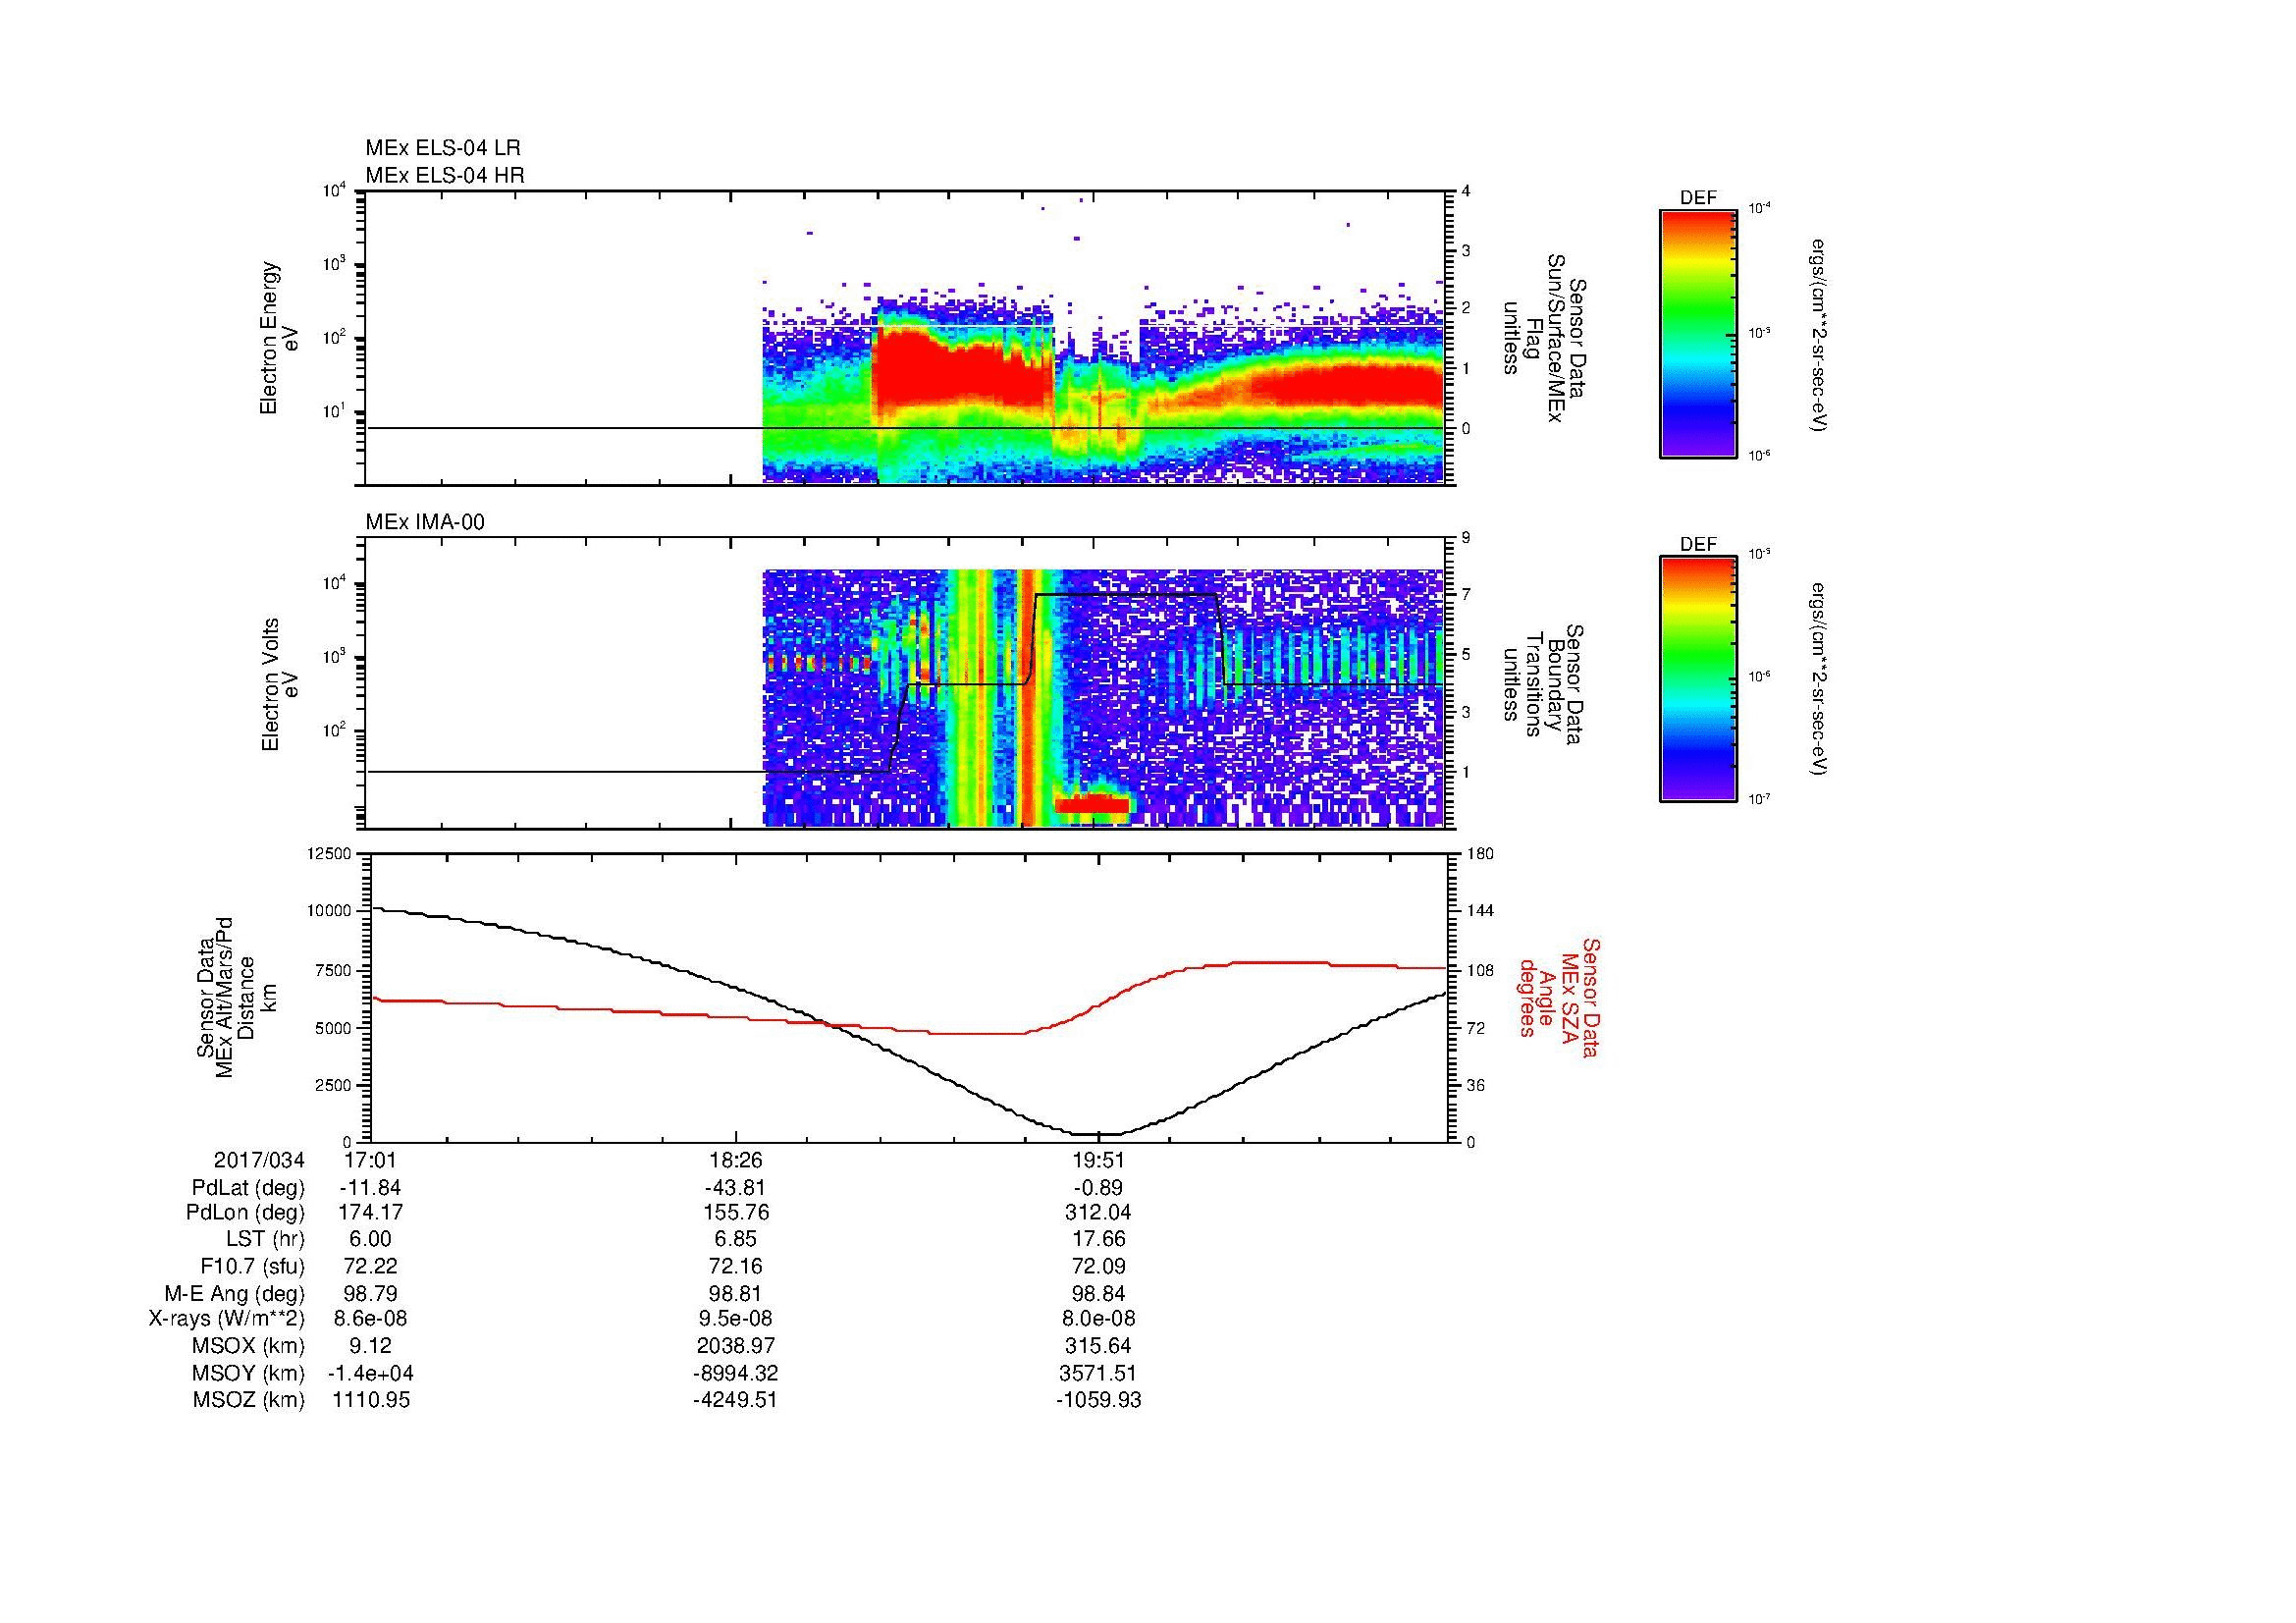Click the SZA axis tick '144'
2296x1623 pixels.
click(x=1479, y=911)
